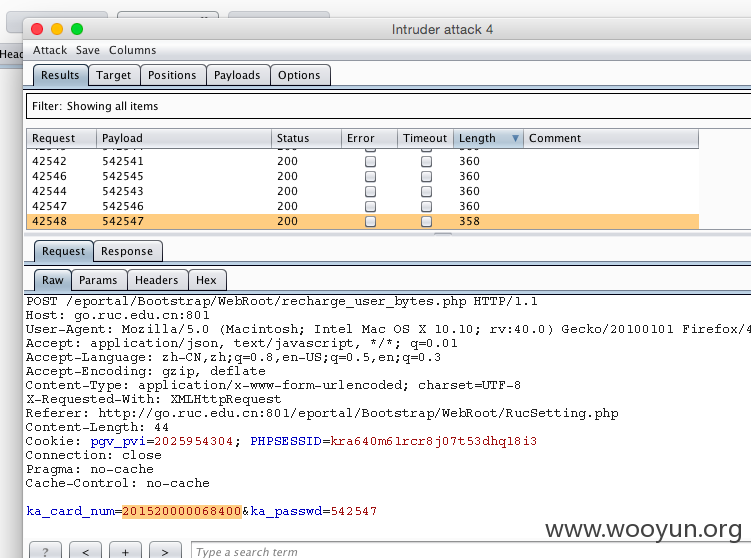Open the Request message tab

[63, 251]
